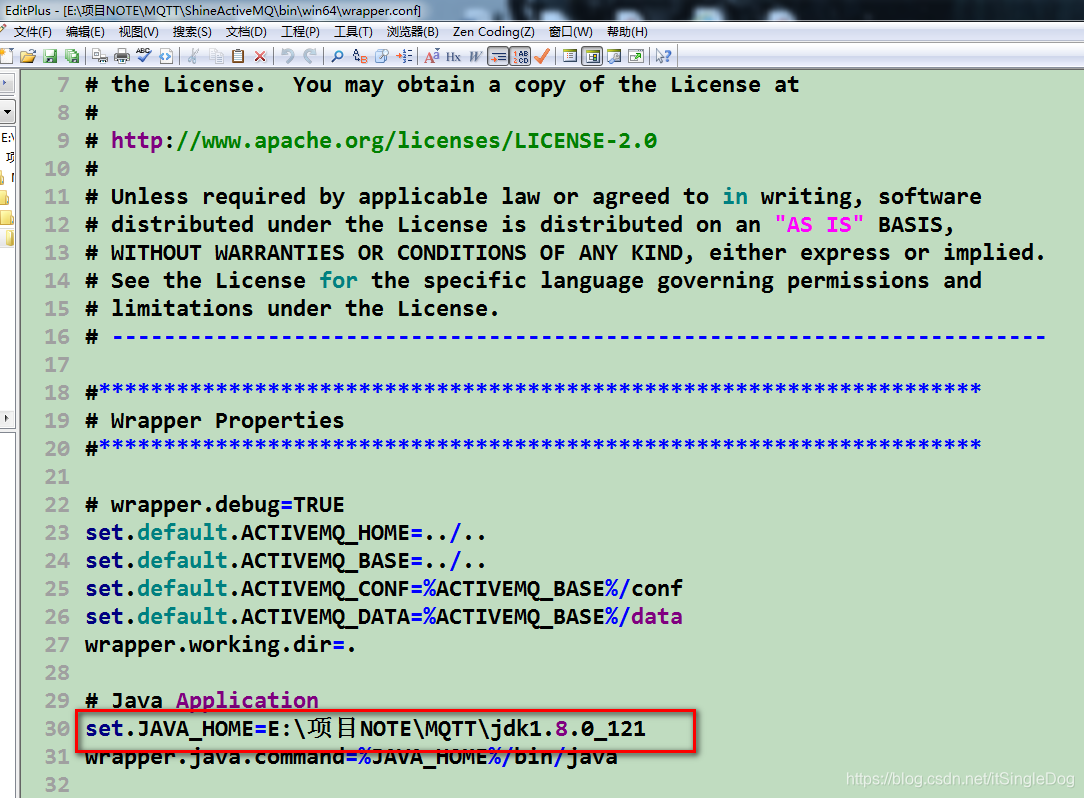Click the wrapper.java.command line 31
Image resolution: width=1084 pixels, height=798 pixels.
click(351, 757)
